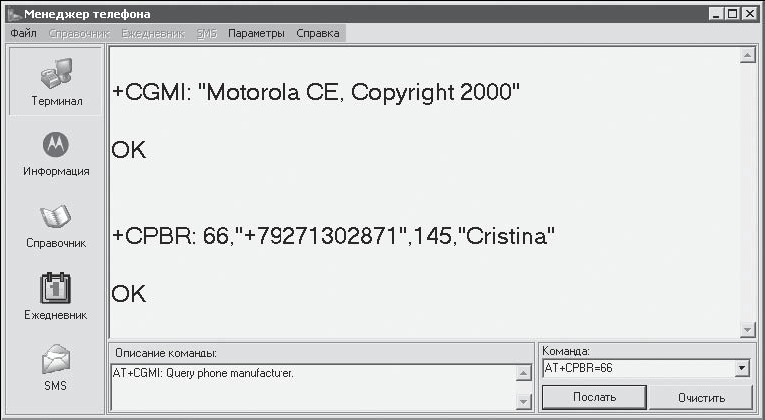Open the Файл menu

(23, 33)
